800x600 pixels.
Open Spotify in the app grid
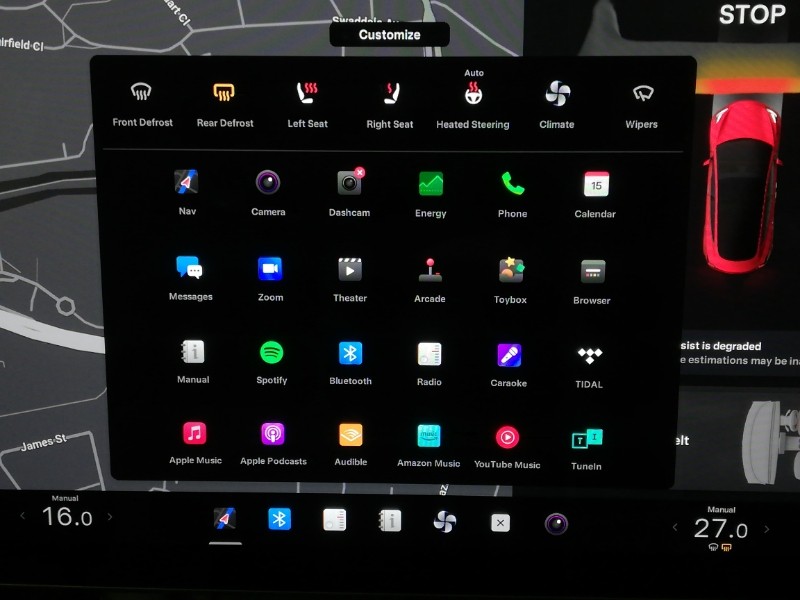click(271, 353)
